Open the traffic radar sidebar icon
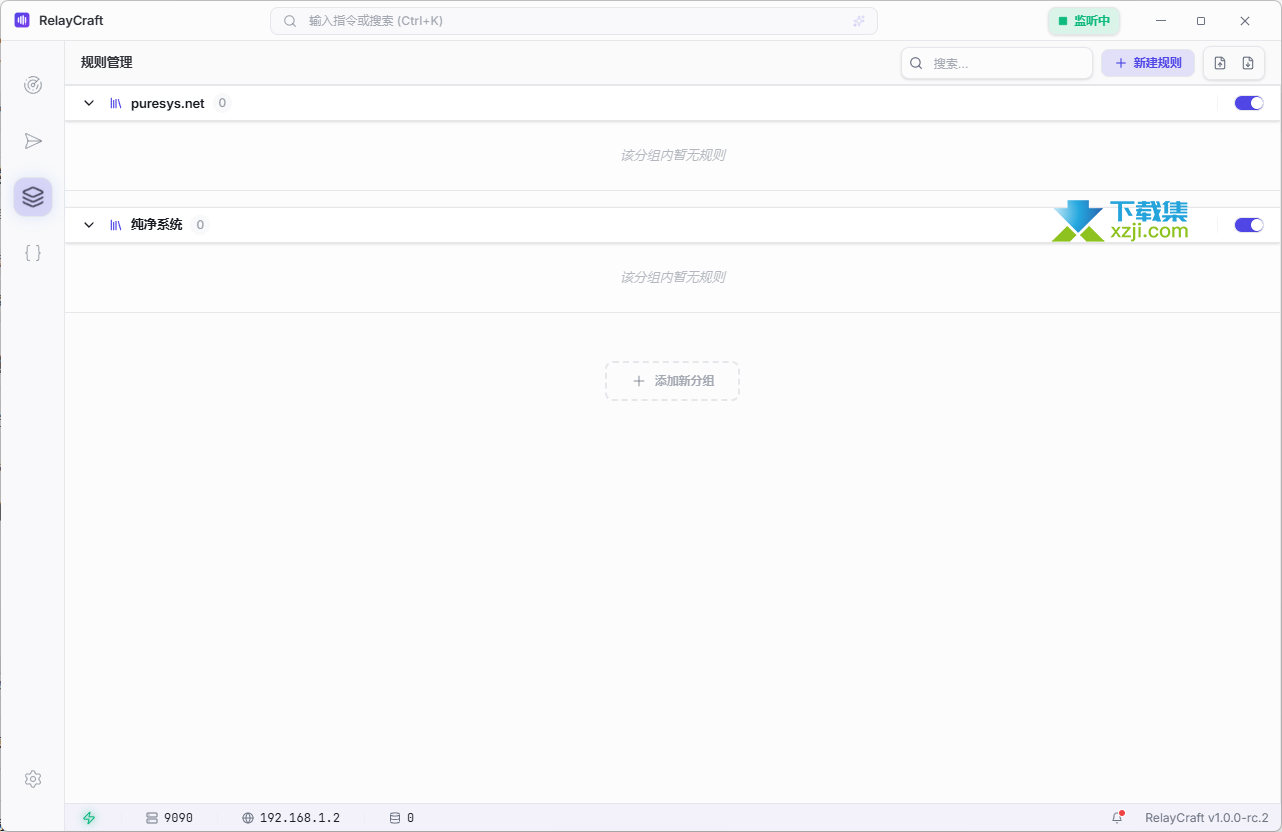 pos(33,85)
